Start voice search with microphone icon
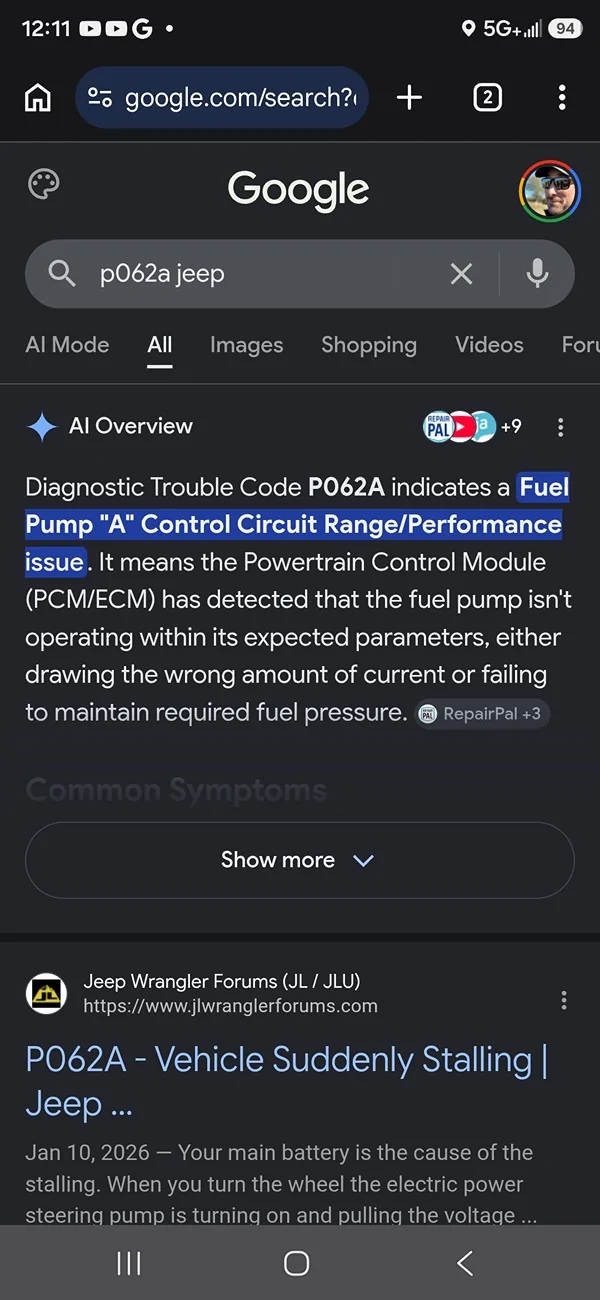The width and height of the screenshot is (600, 1300). 538,274
